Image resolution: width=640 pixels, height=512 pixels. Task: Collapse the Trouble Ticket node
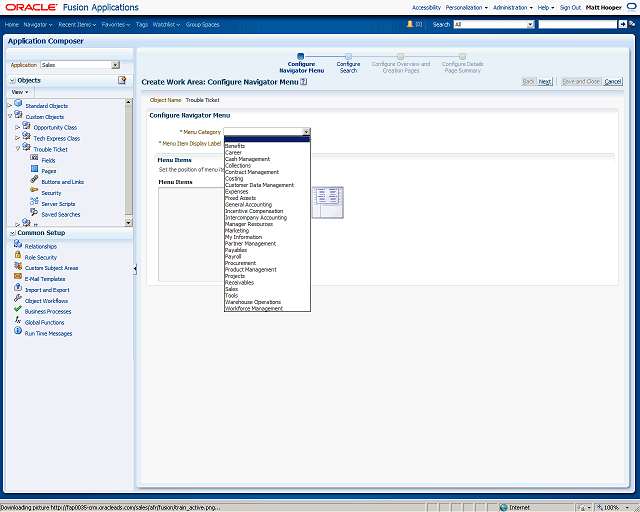[x=18, y=149]
